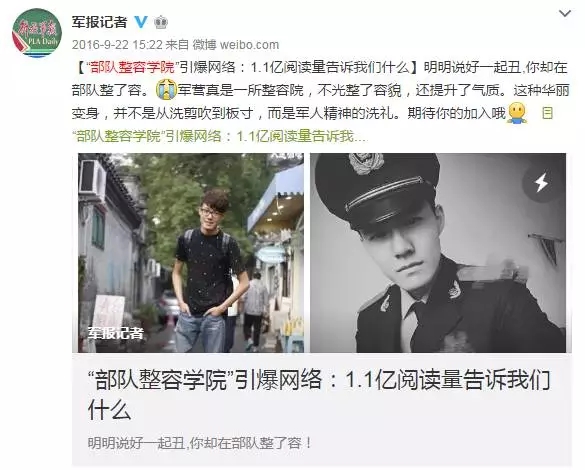585x470 pixels.
Task: Click the smiling yellow emoji
Action: tap(517, 112)
